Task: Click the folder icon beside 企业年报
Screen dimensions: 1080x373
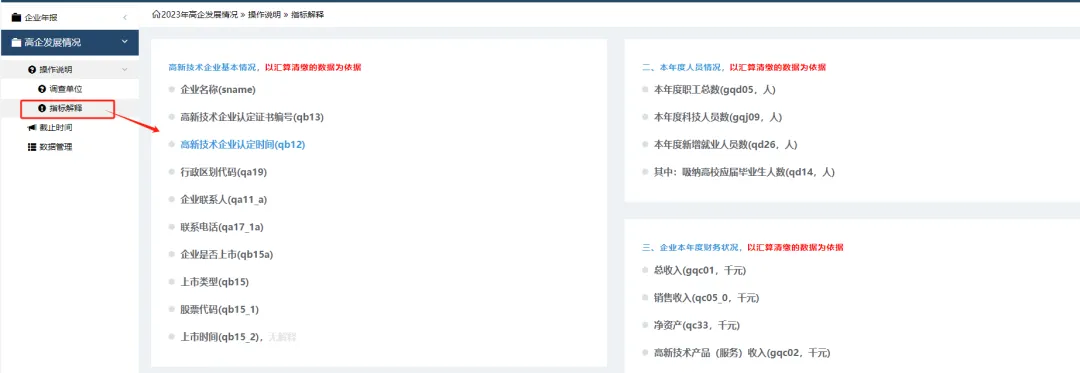Action: click(17, 17)
